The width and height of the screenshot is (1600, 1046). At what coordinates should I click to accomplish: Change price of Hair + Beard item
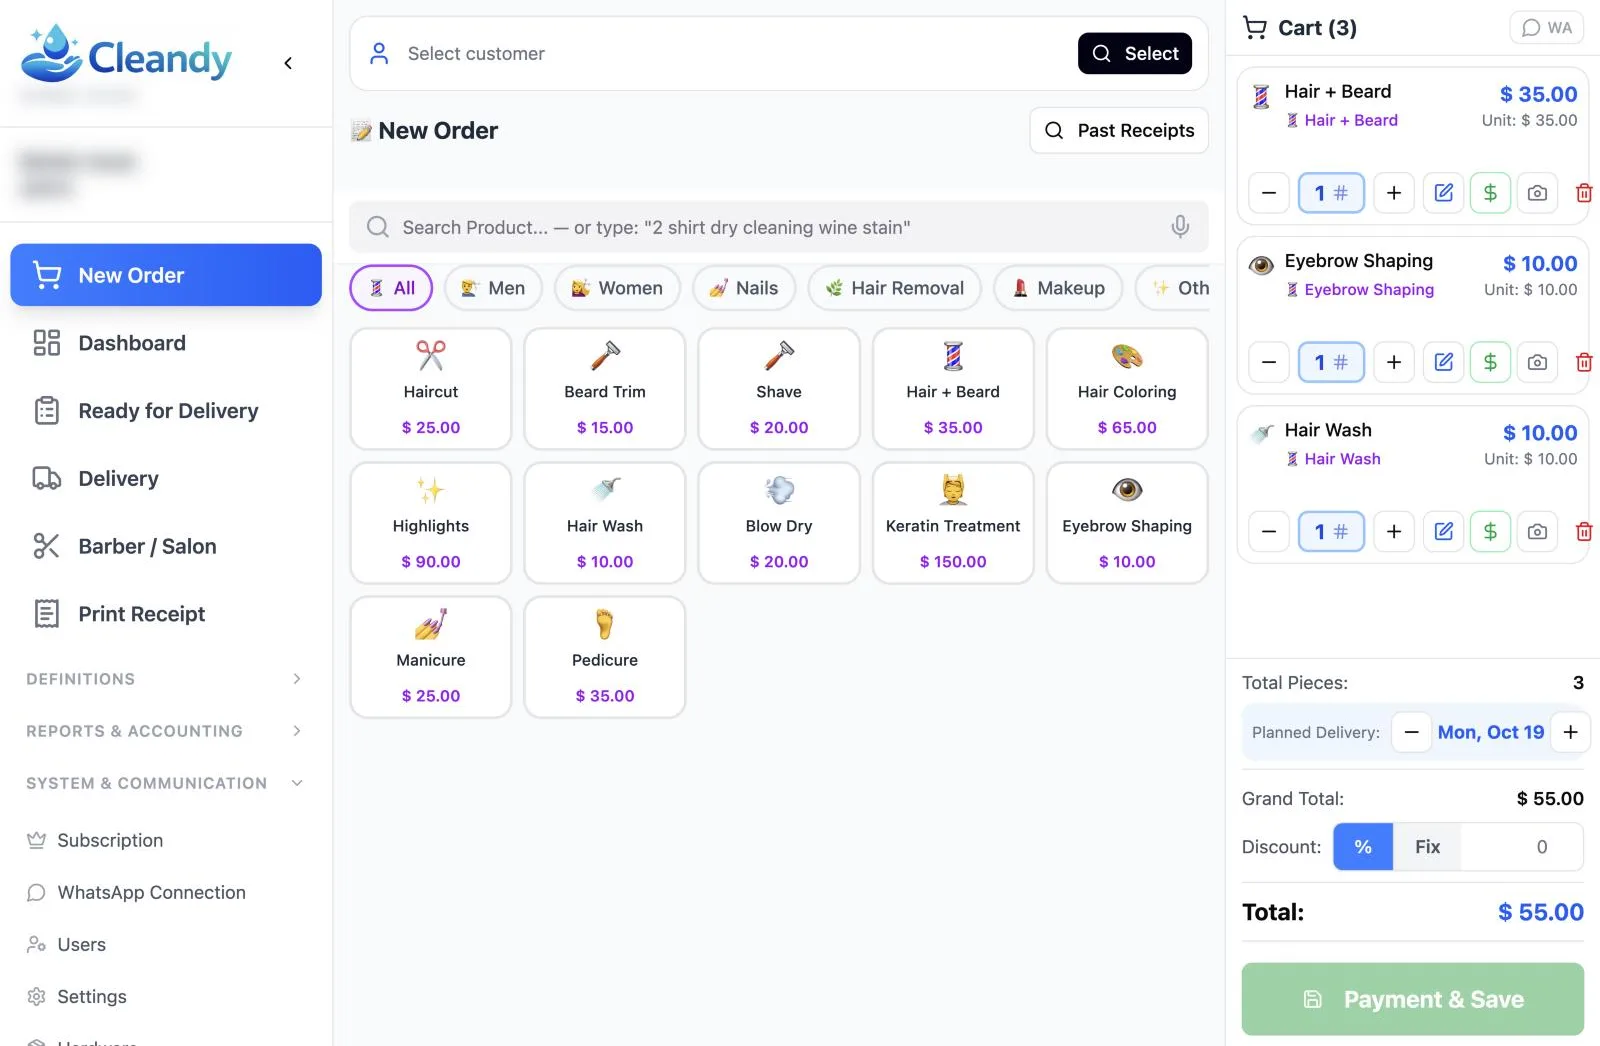pos(1490,193)
